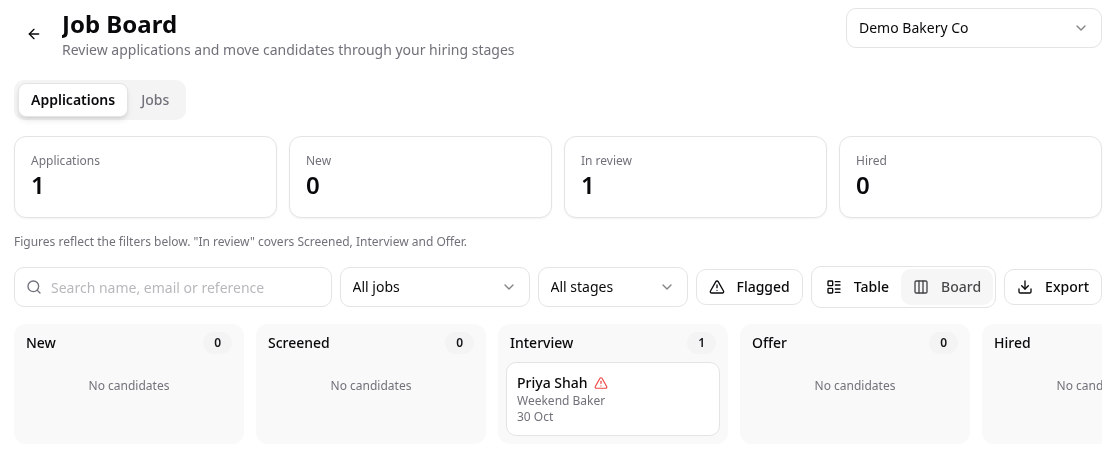1115x460 pixels.
Task: Click the New column header
Action: click(41, 343)
